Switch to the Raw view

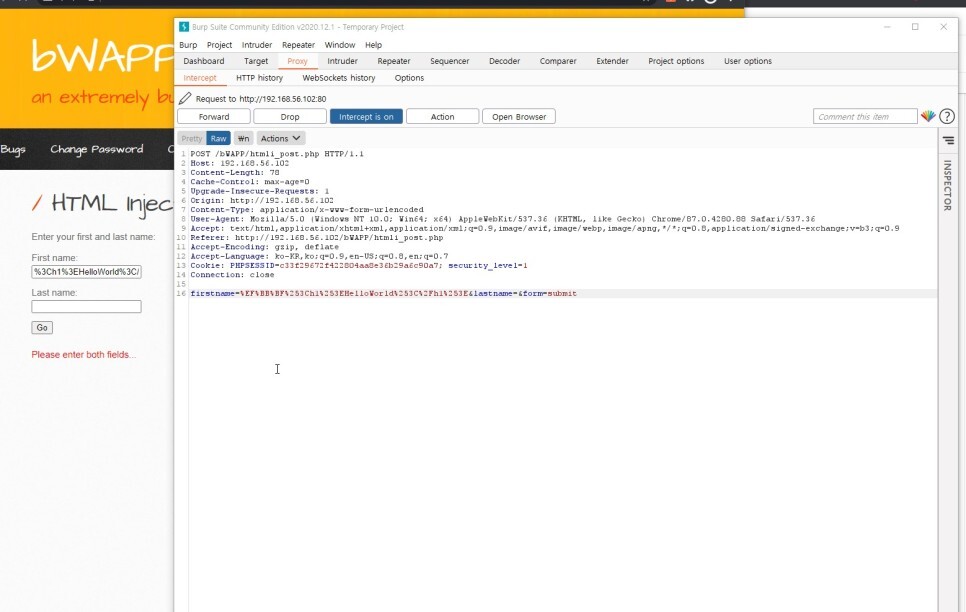218,139
